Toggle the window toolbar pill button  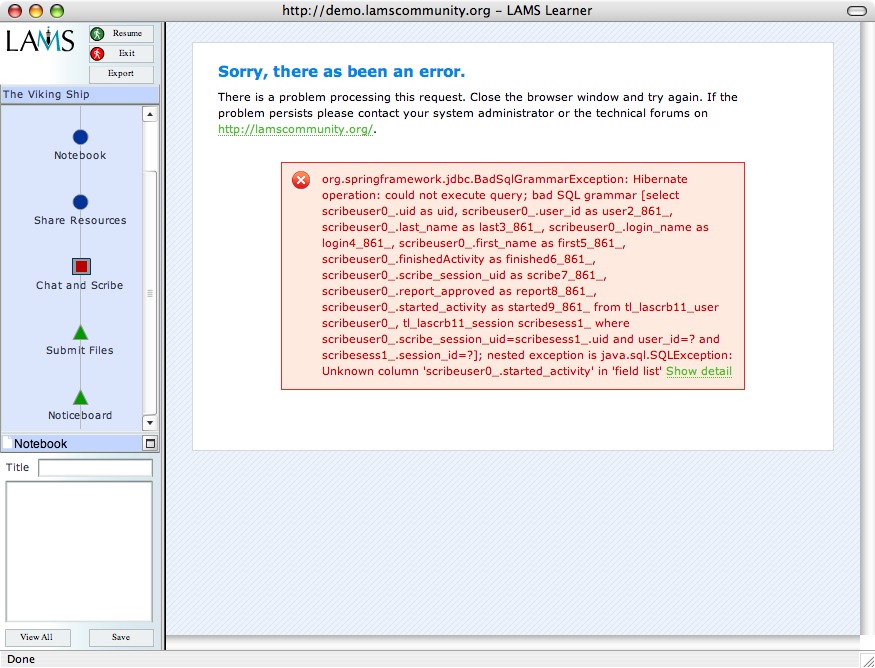[856, 11]
